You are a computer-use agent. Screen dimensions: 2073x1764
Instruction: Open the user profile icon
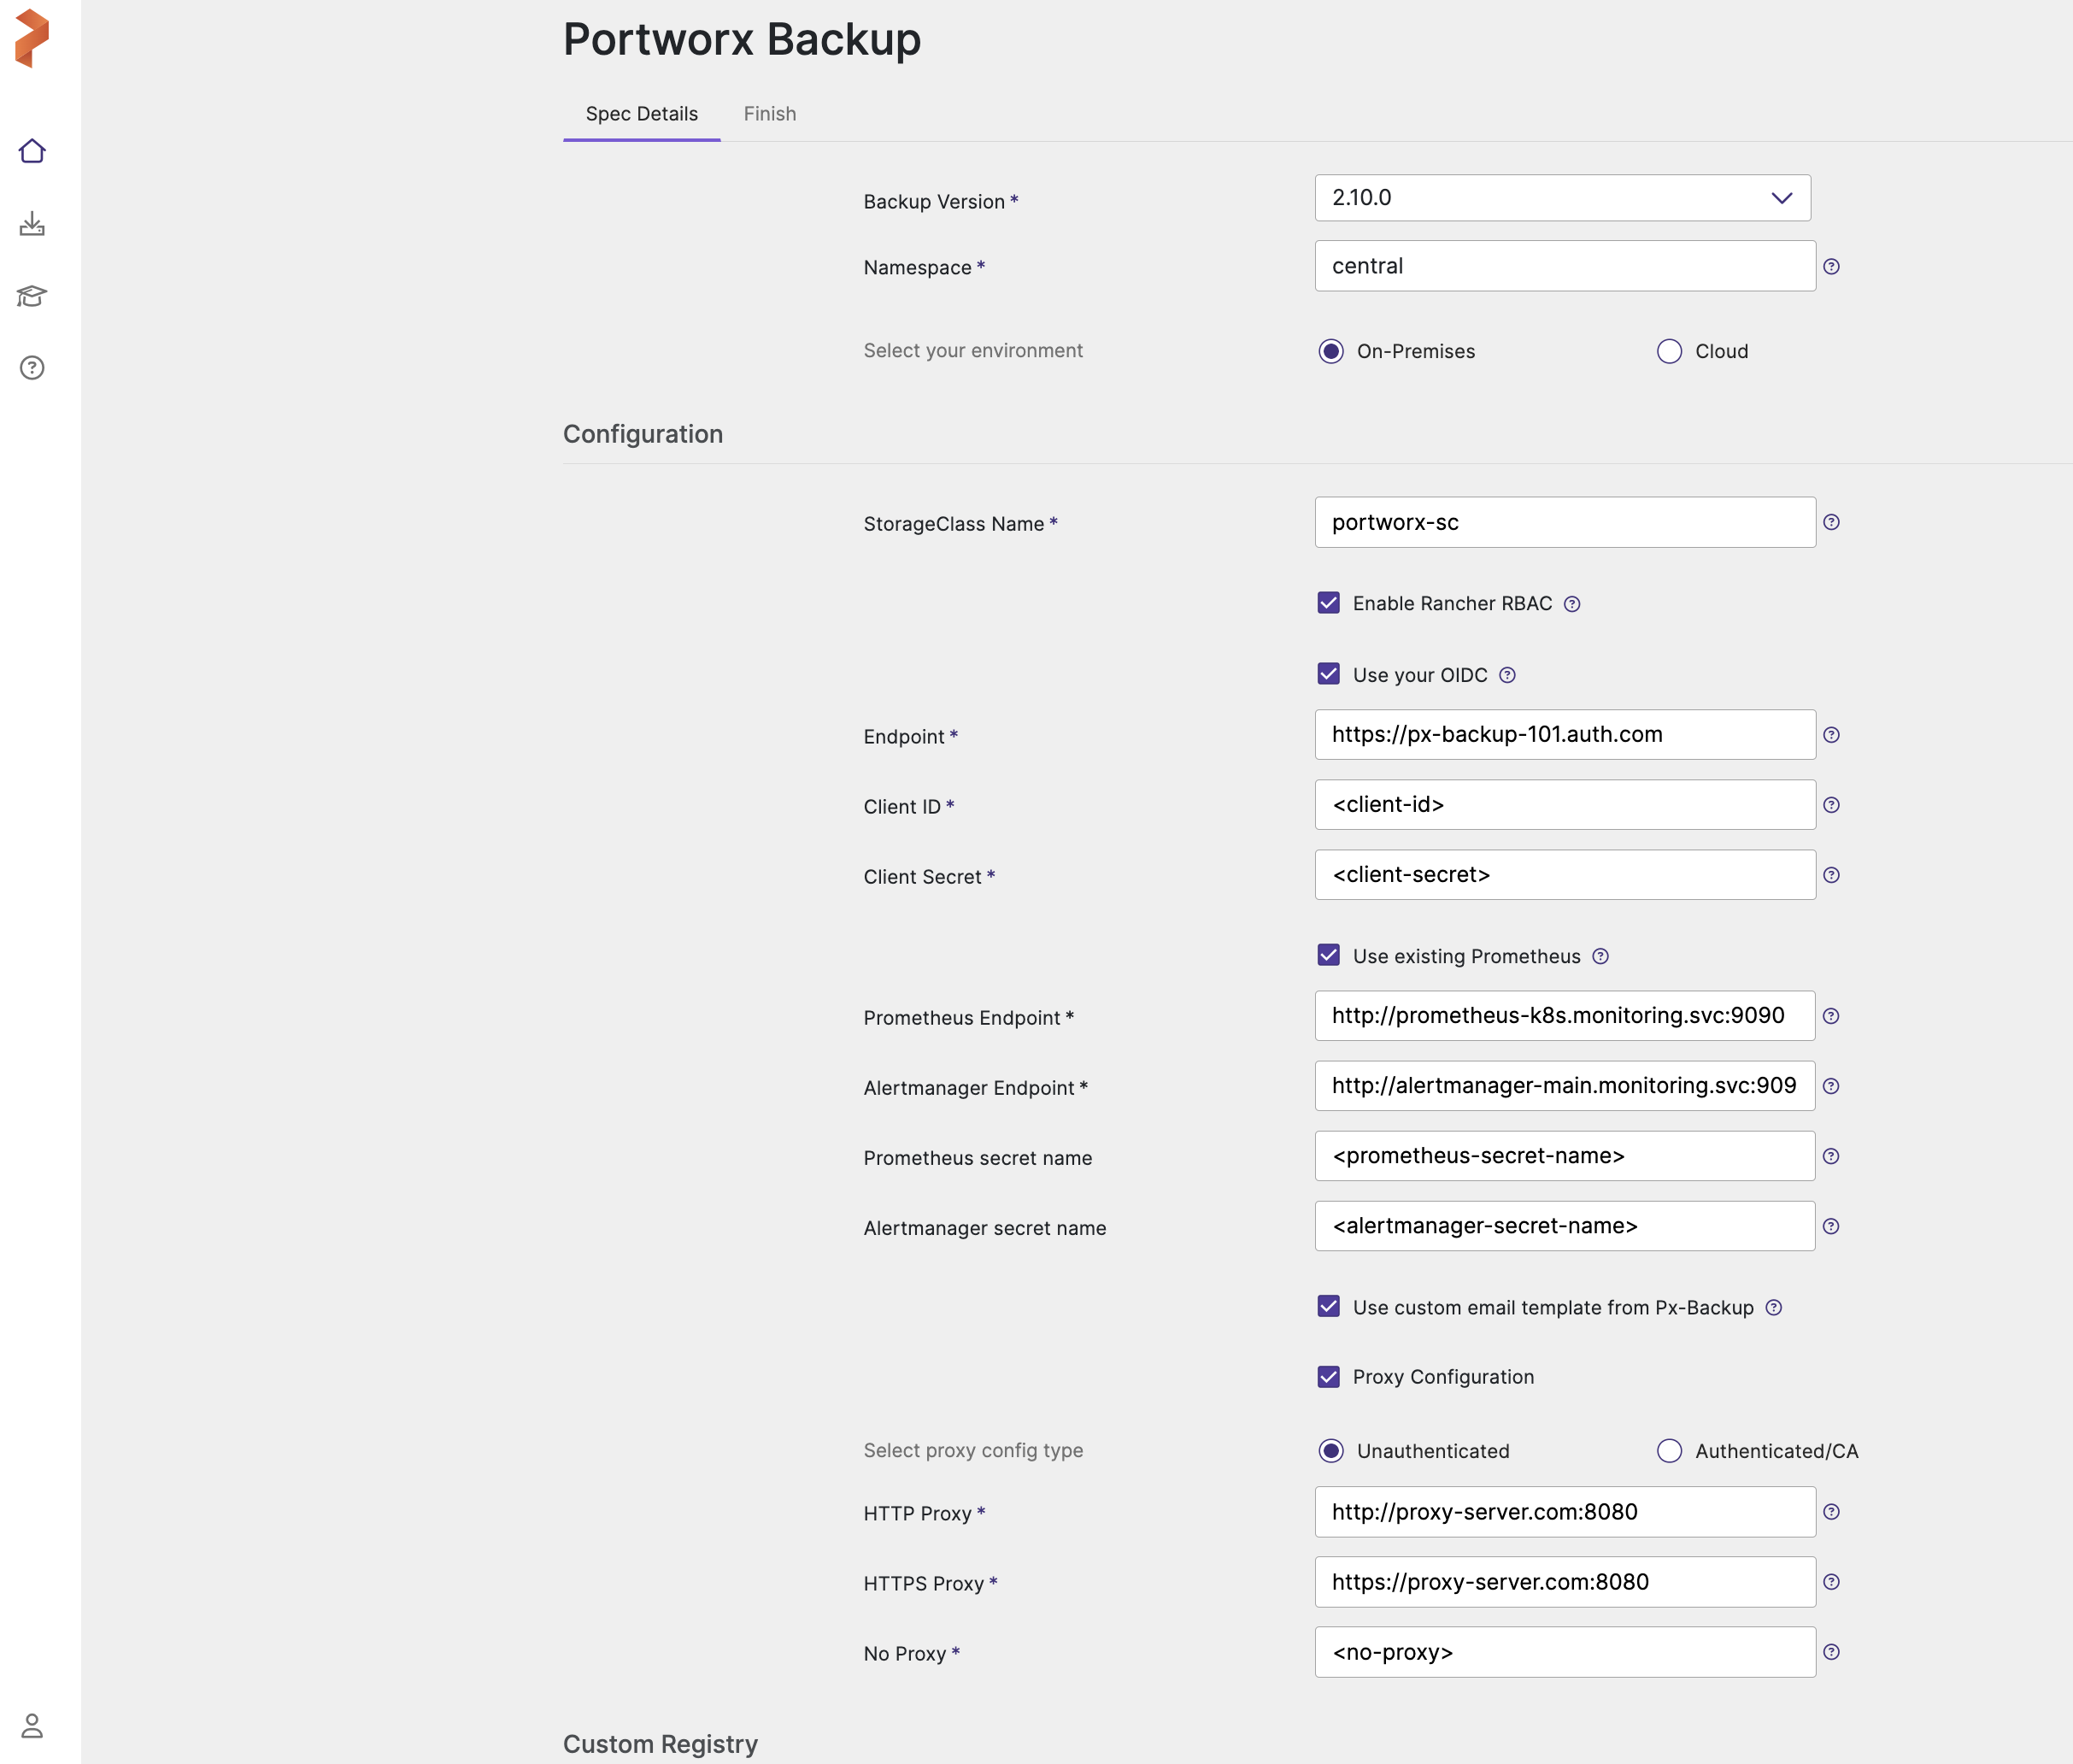32,1725
